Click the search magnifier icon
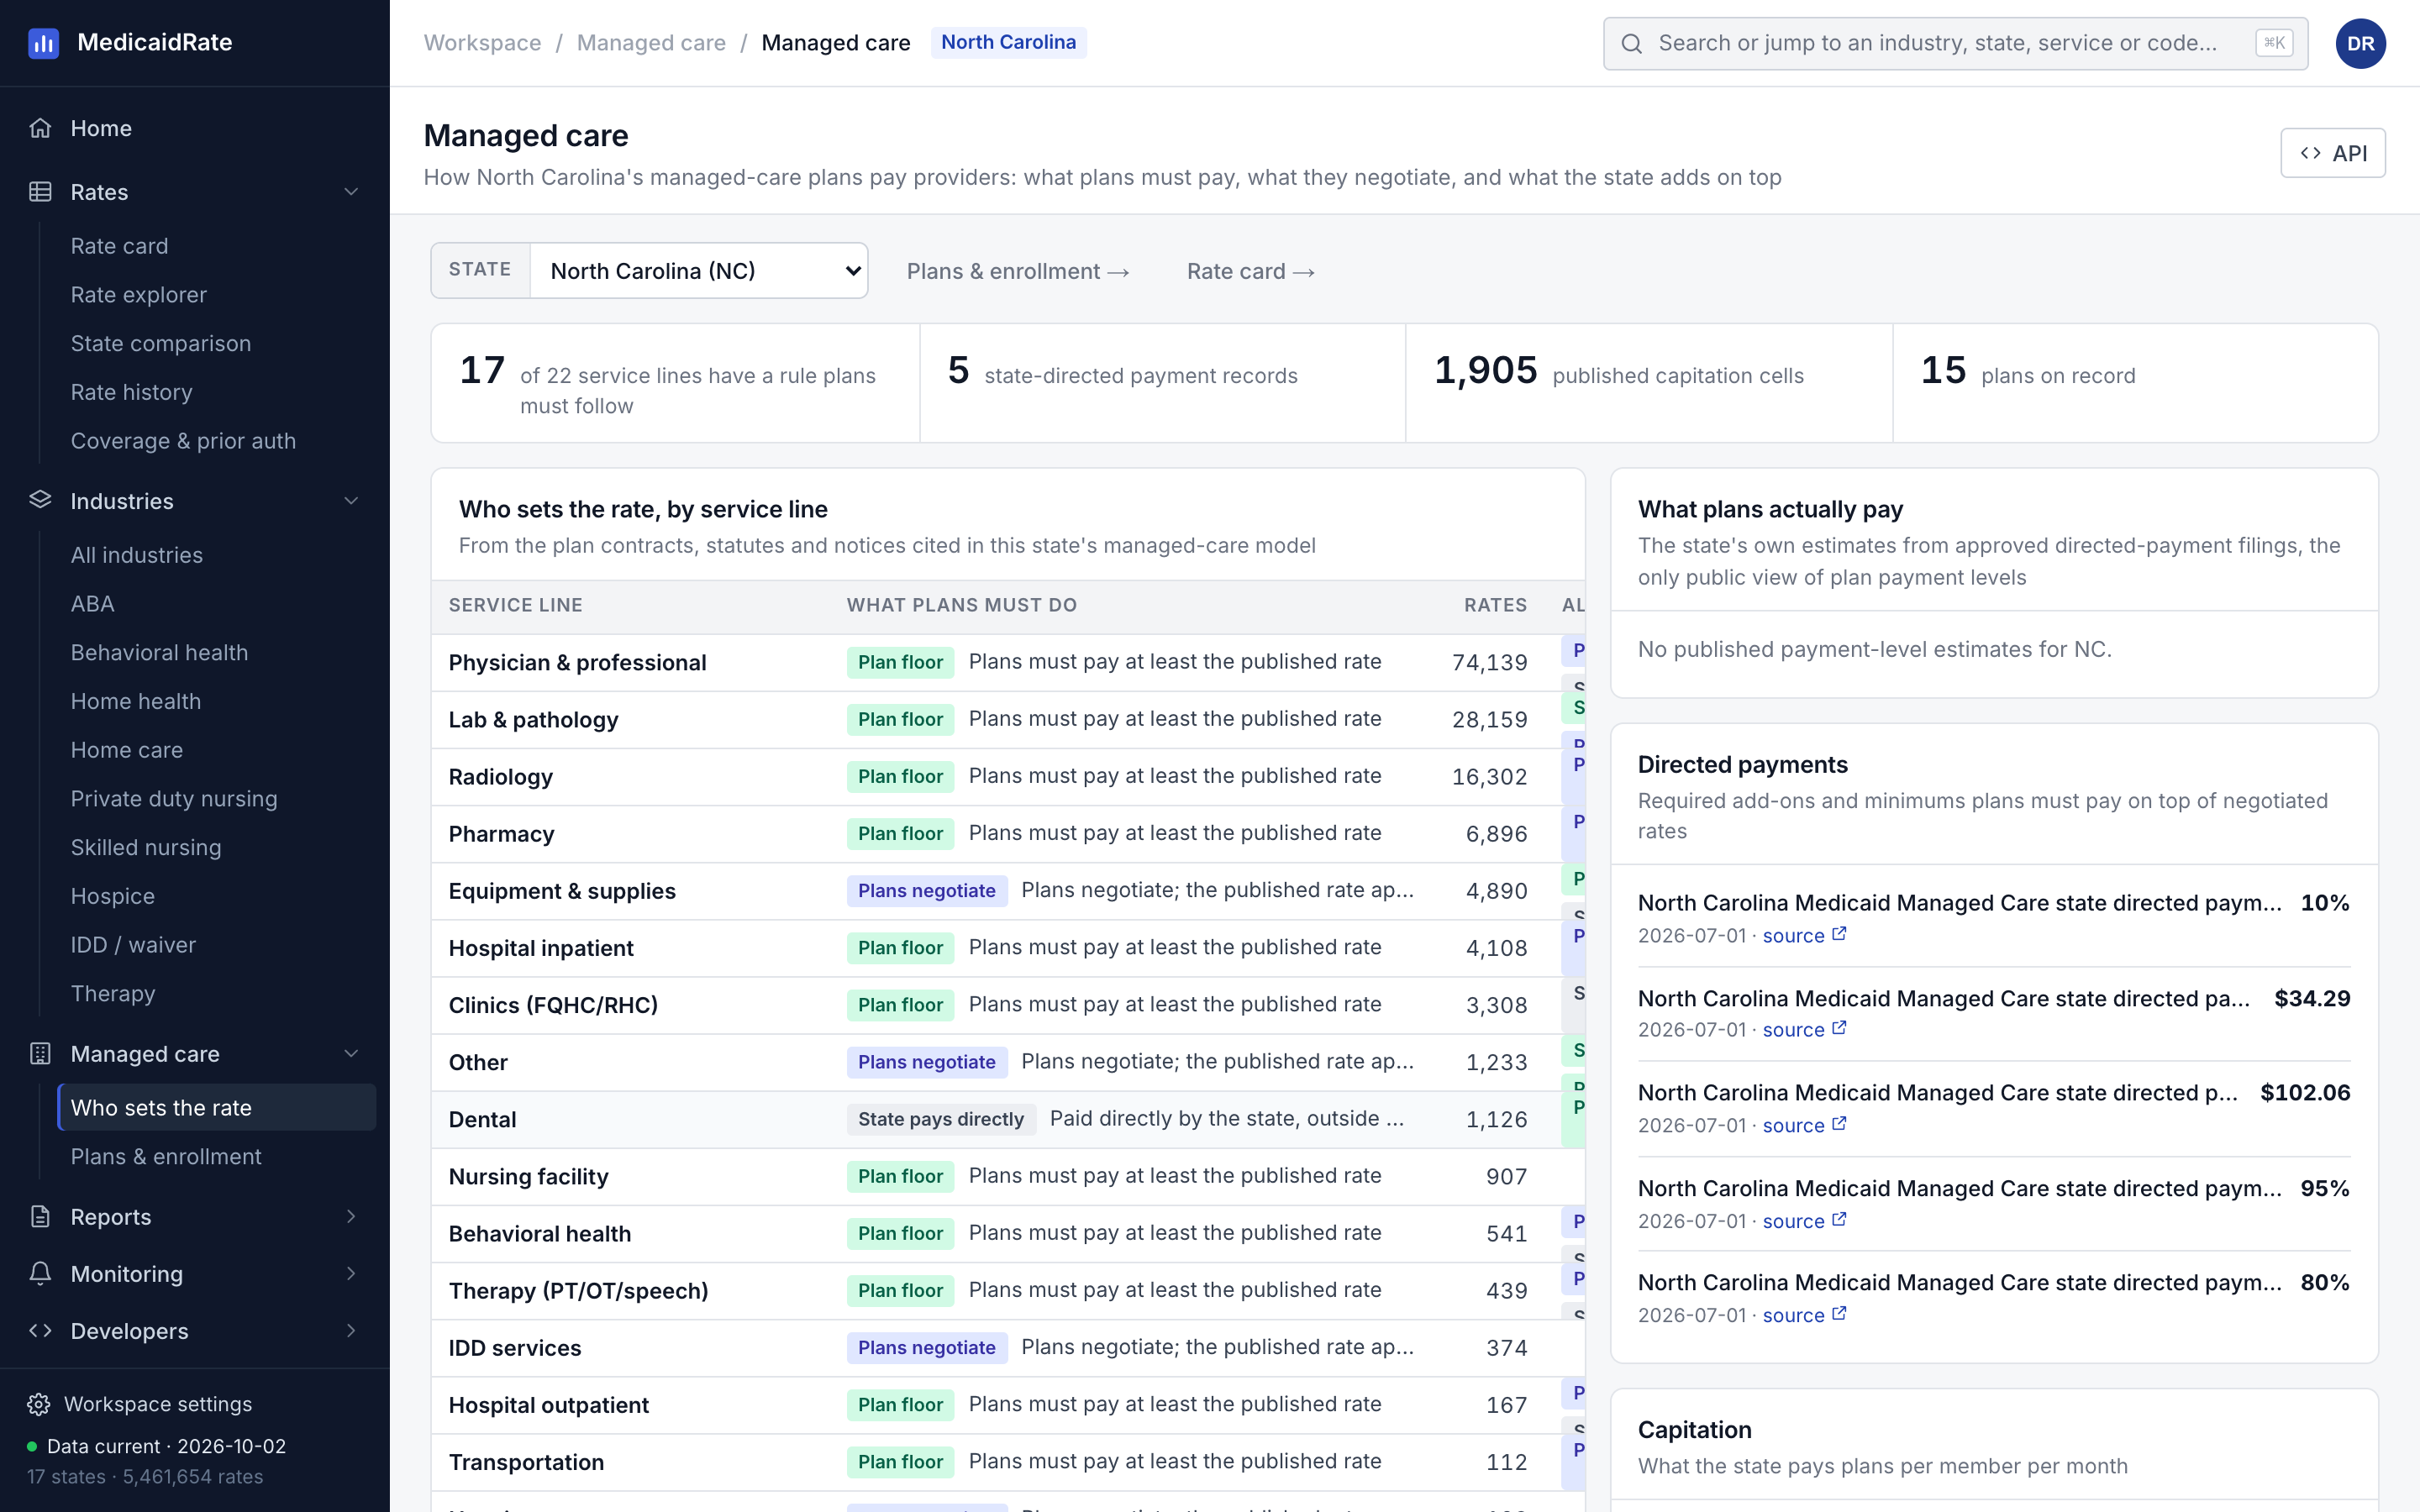 click(1632, 43)
